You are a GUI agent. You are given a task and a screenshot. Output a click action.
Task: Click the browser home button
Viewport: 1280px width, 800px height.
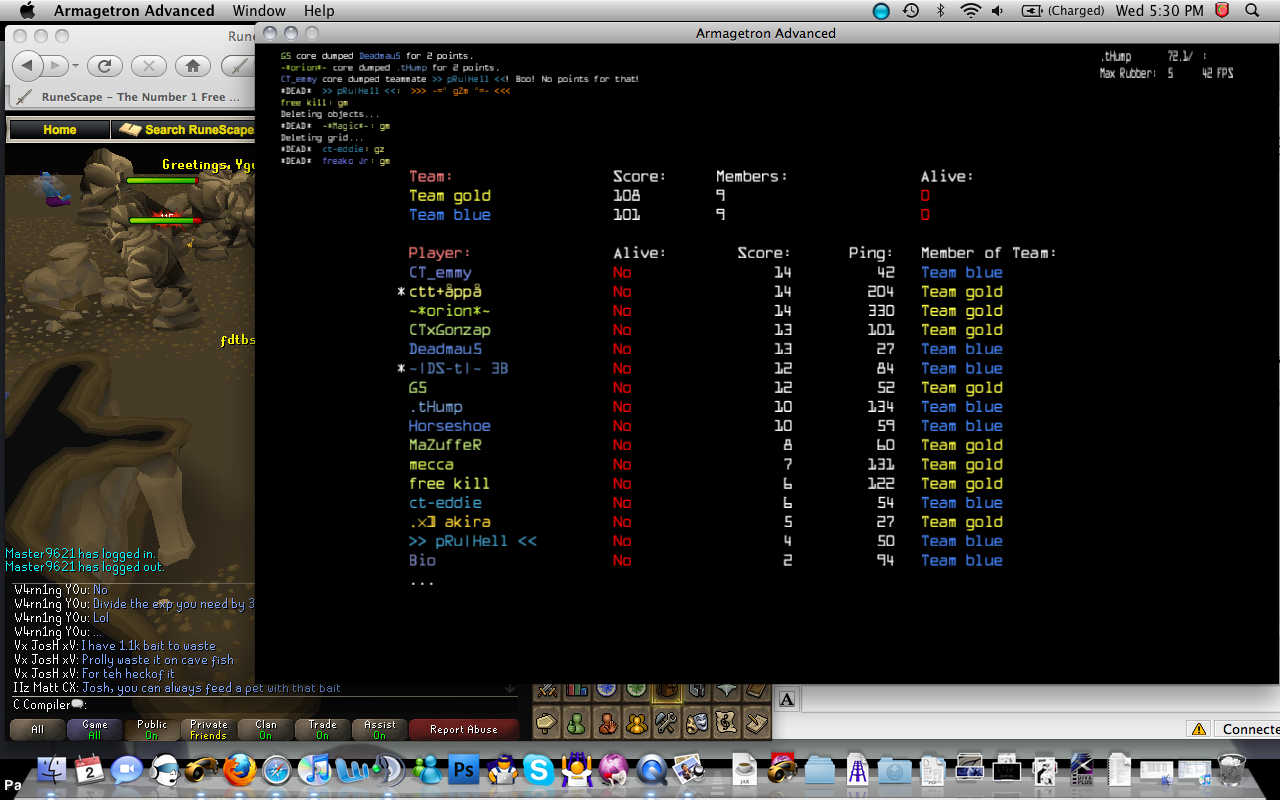coord(192,66)
